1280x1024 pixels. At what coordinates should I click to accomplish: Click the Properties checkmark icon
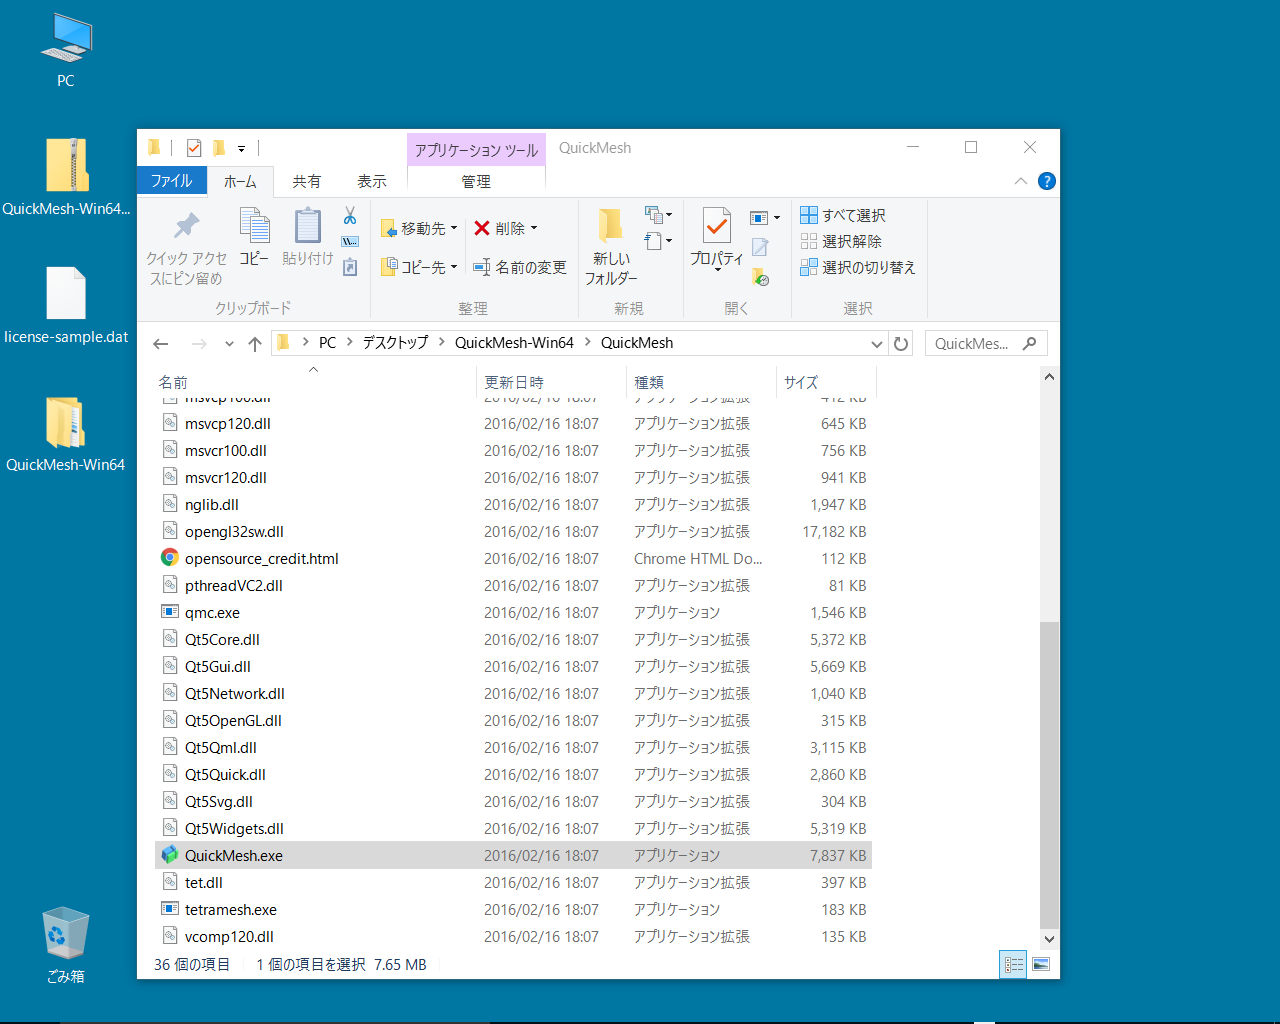[x=717, y=226]
